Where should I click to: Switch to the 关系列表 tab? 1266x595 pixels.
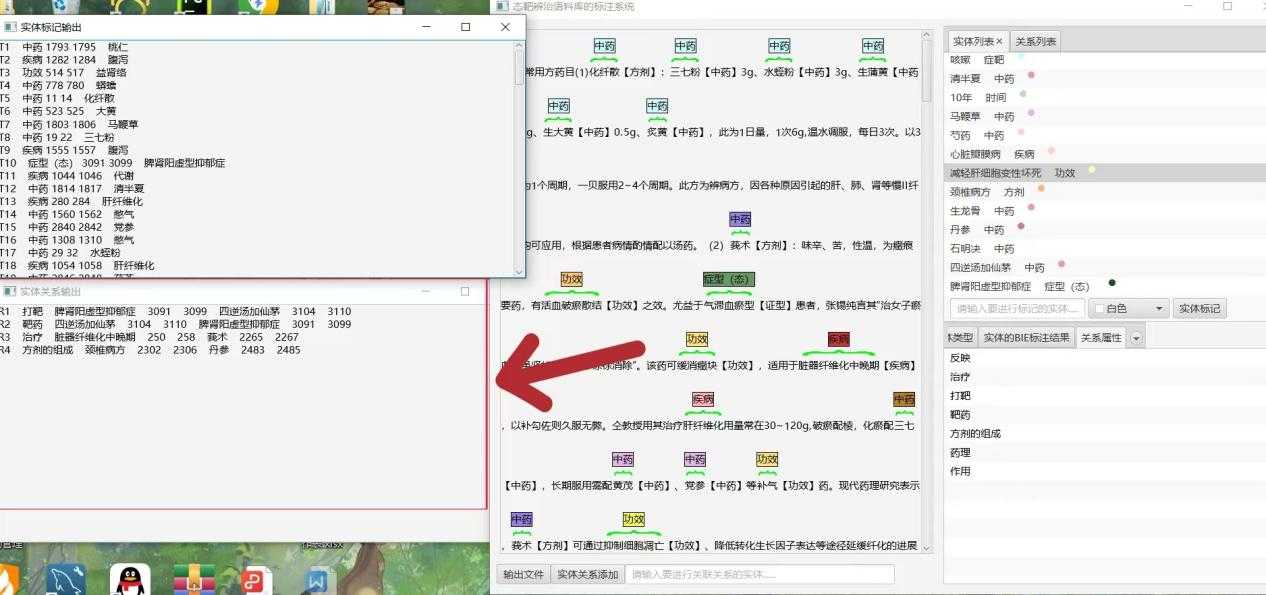[x=1035, y=41]
